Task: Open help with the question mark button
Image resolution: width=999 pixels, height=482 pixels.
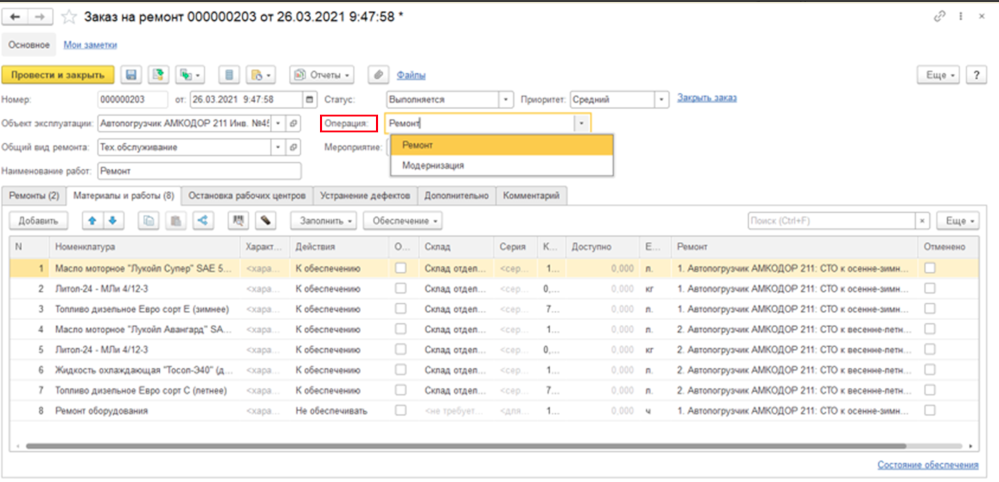Action: tap(977, 75)
